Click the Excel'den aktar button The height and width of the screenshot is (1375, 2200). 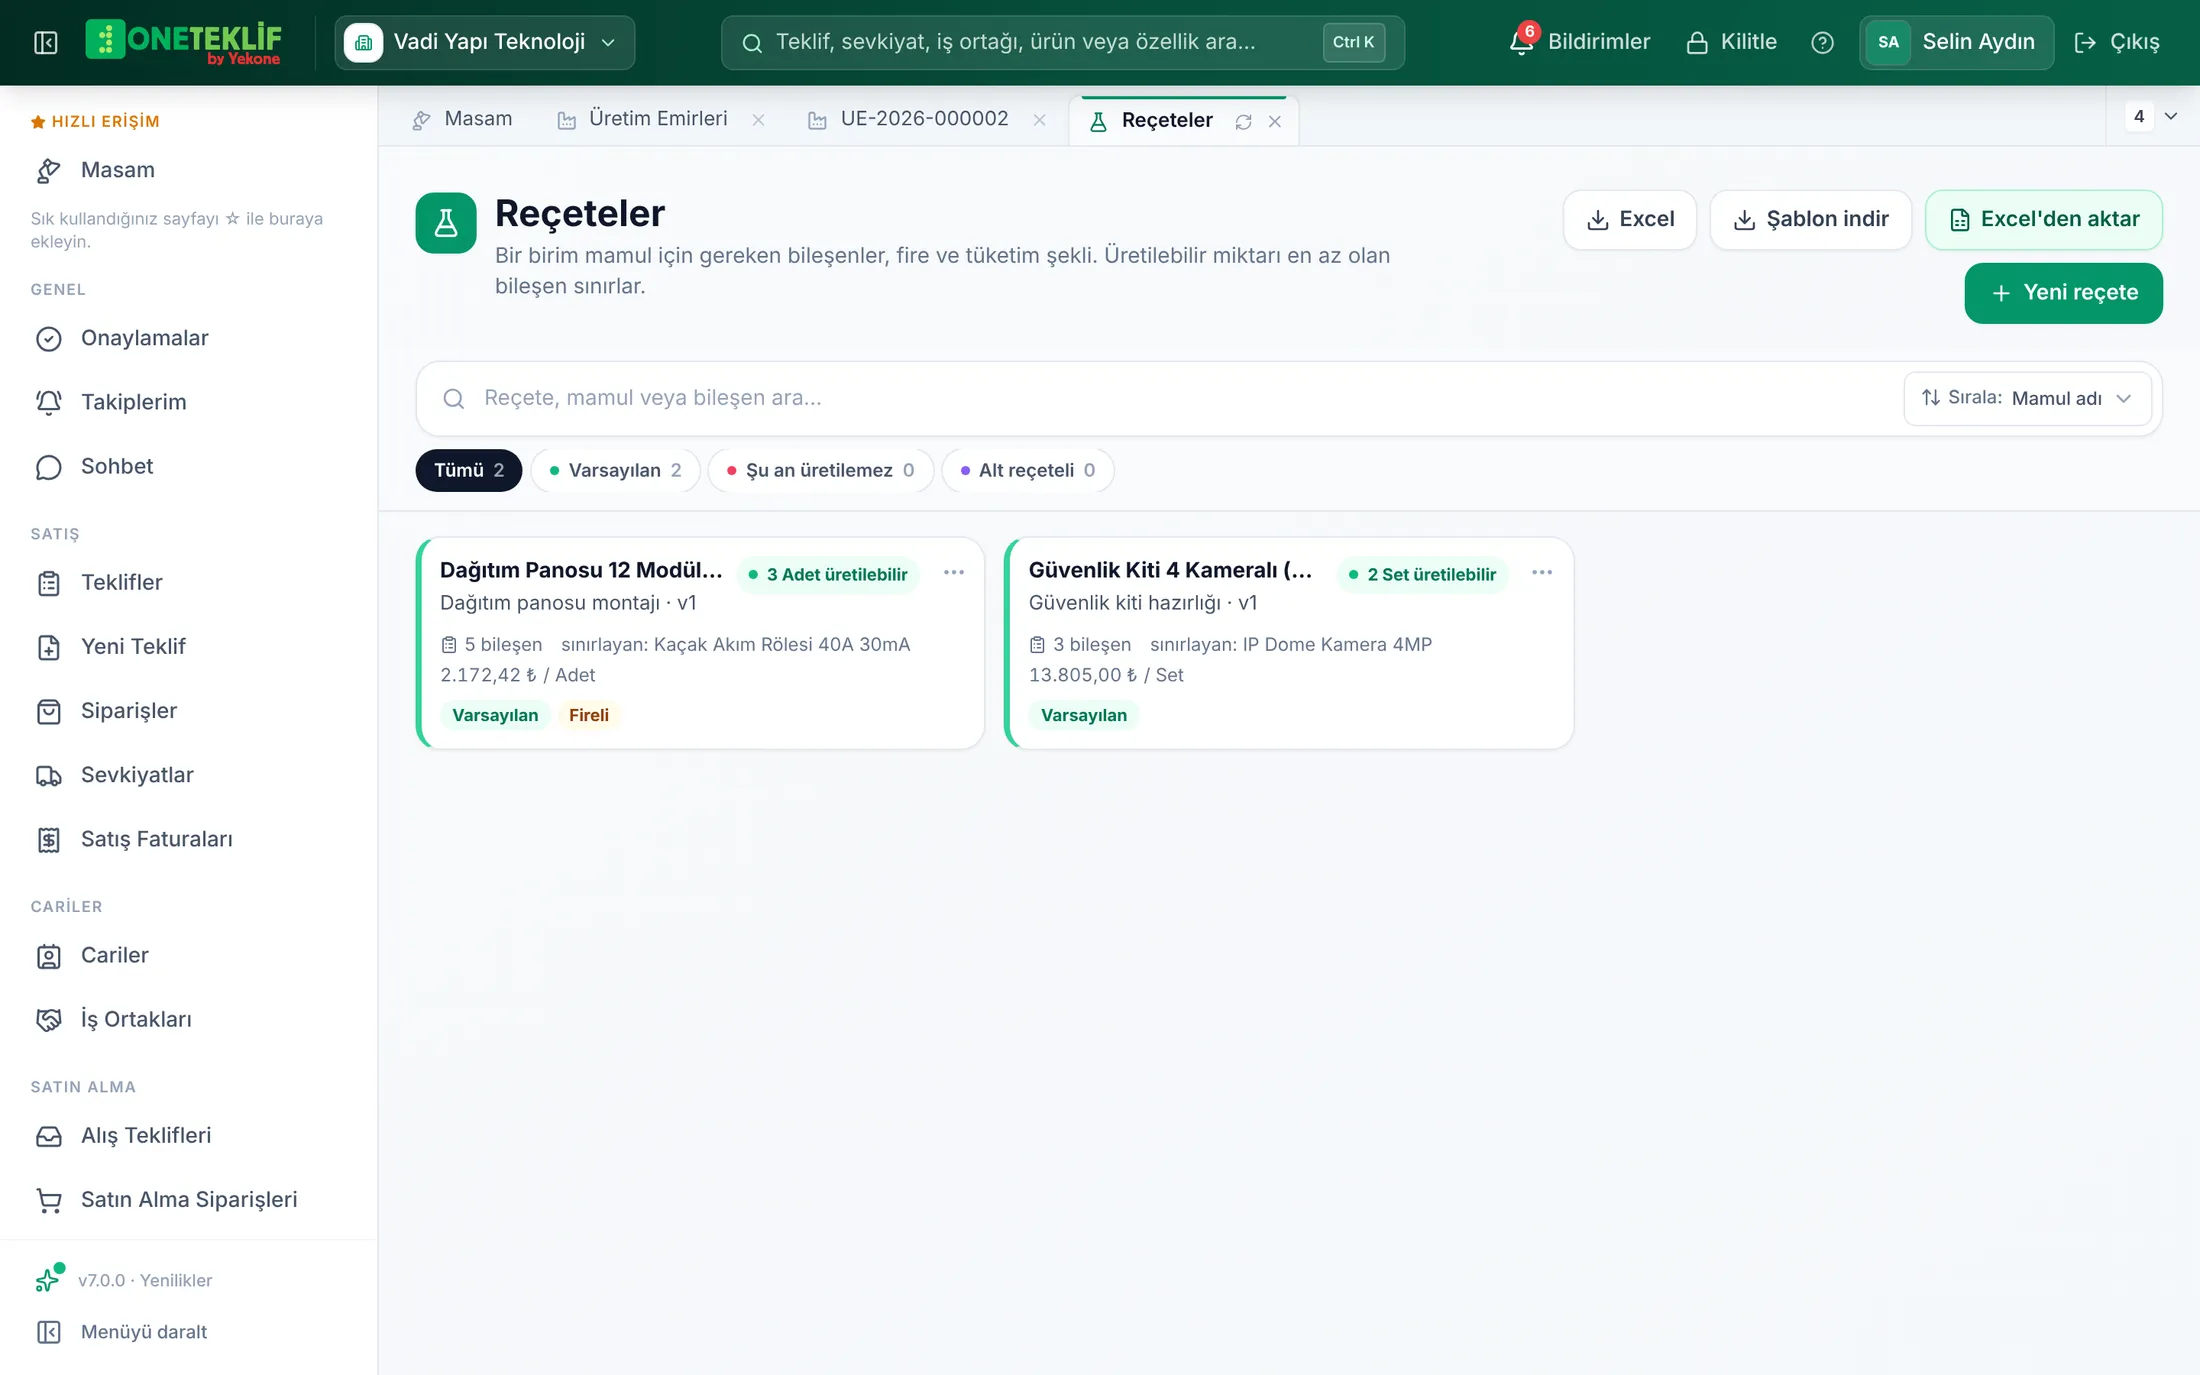point(2043,219)
